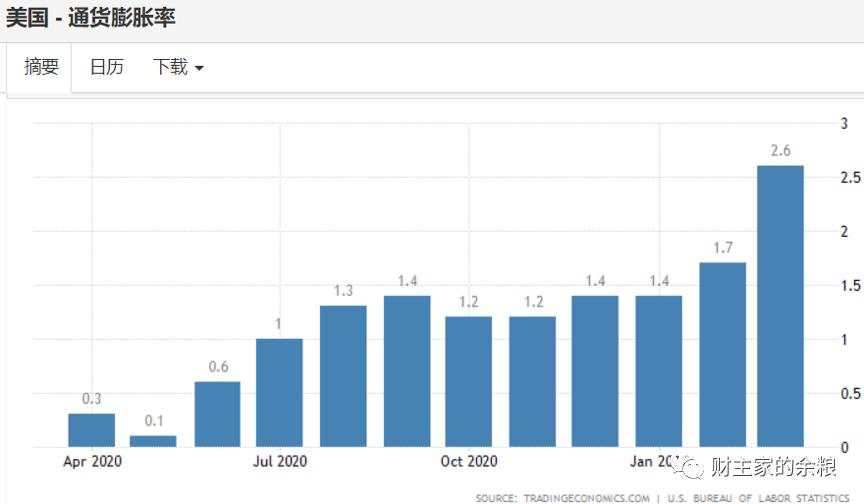The height and width of the screenshot is (504, 864).
Task: Click the 0.1 value label
Action: [154, 421]
